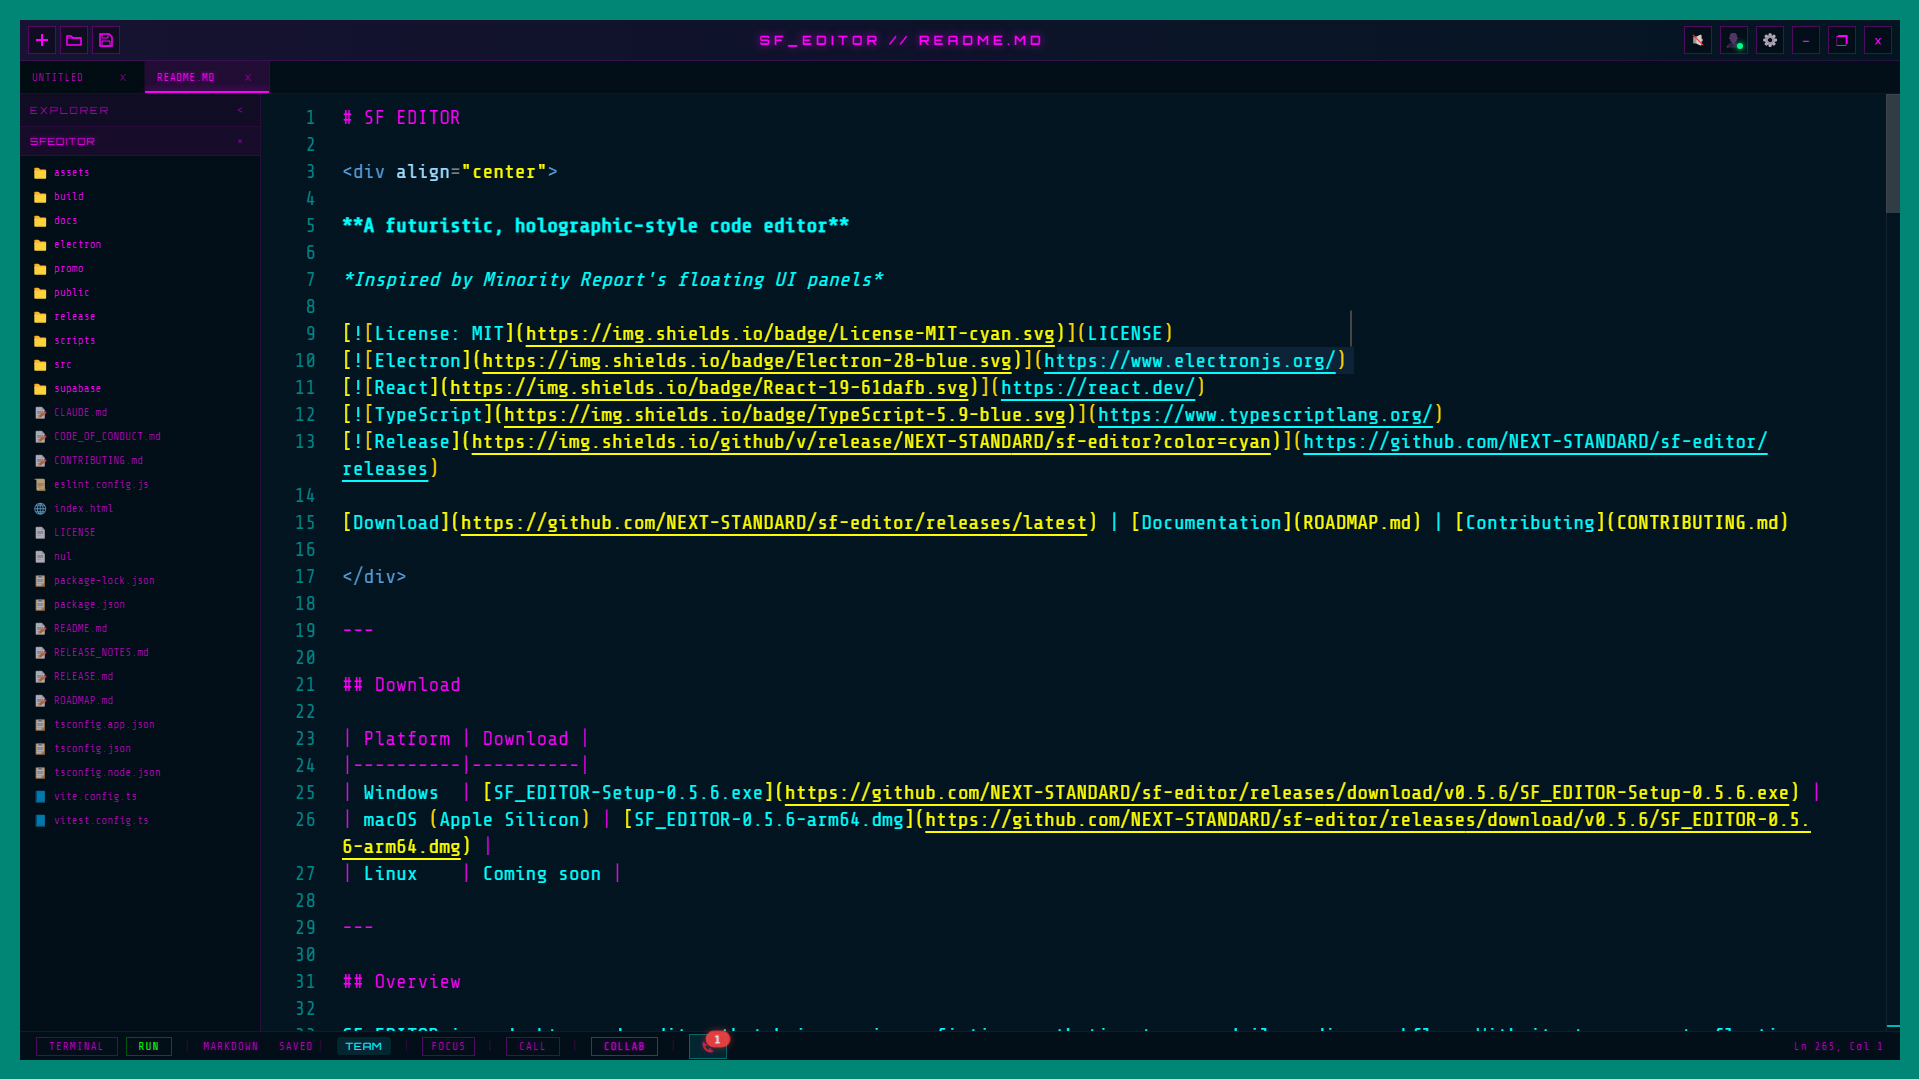Open package.json in the explorer
The image size is (1919, 1079).
click(140, 604)
